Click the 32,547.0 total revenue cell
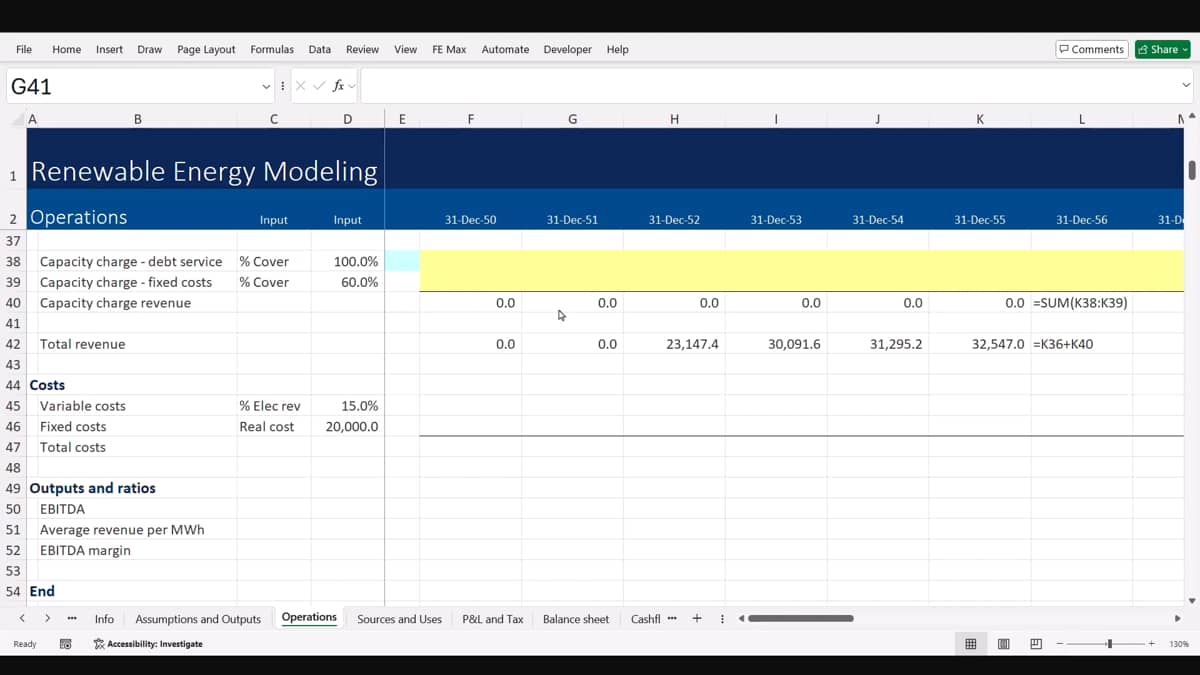Image resolution: width=1200 pixels, height=675 pixels. (x=979, y=344)
